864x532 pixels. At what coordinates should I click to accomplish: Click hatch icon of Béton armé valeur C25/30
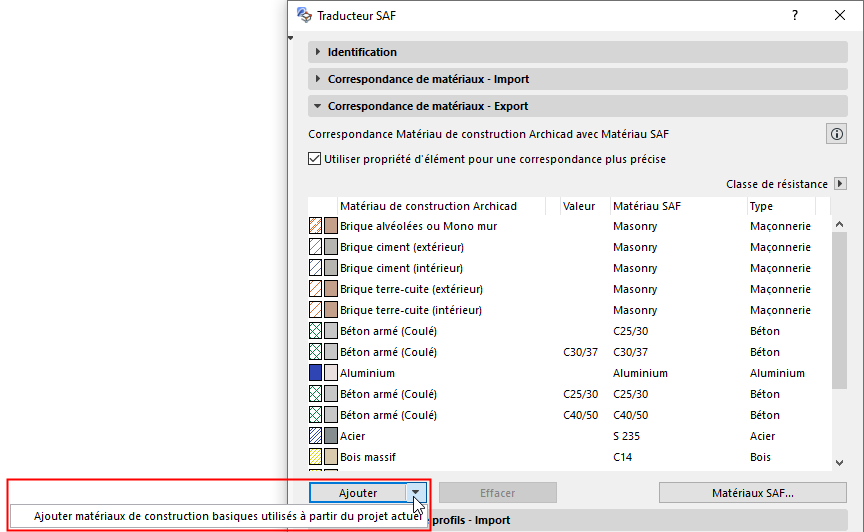coord(315,393)
